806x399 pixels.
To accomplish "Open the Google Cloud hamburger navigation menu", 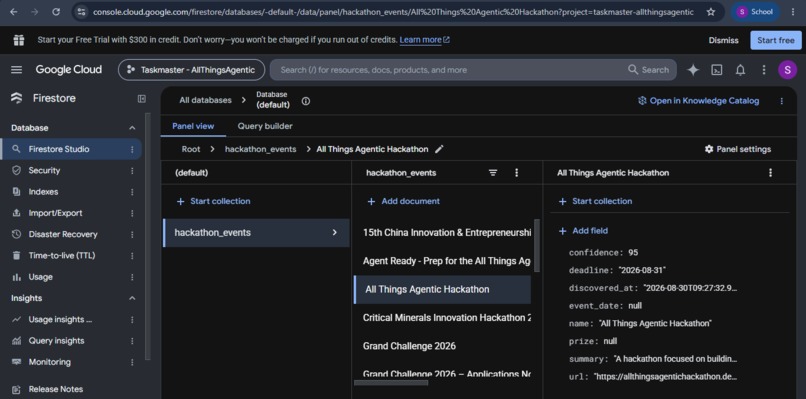I will [16, 69].
